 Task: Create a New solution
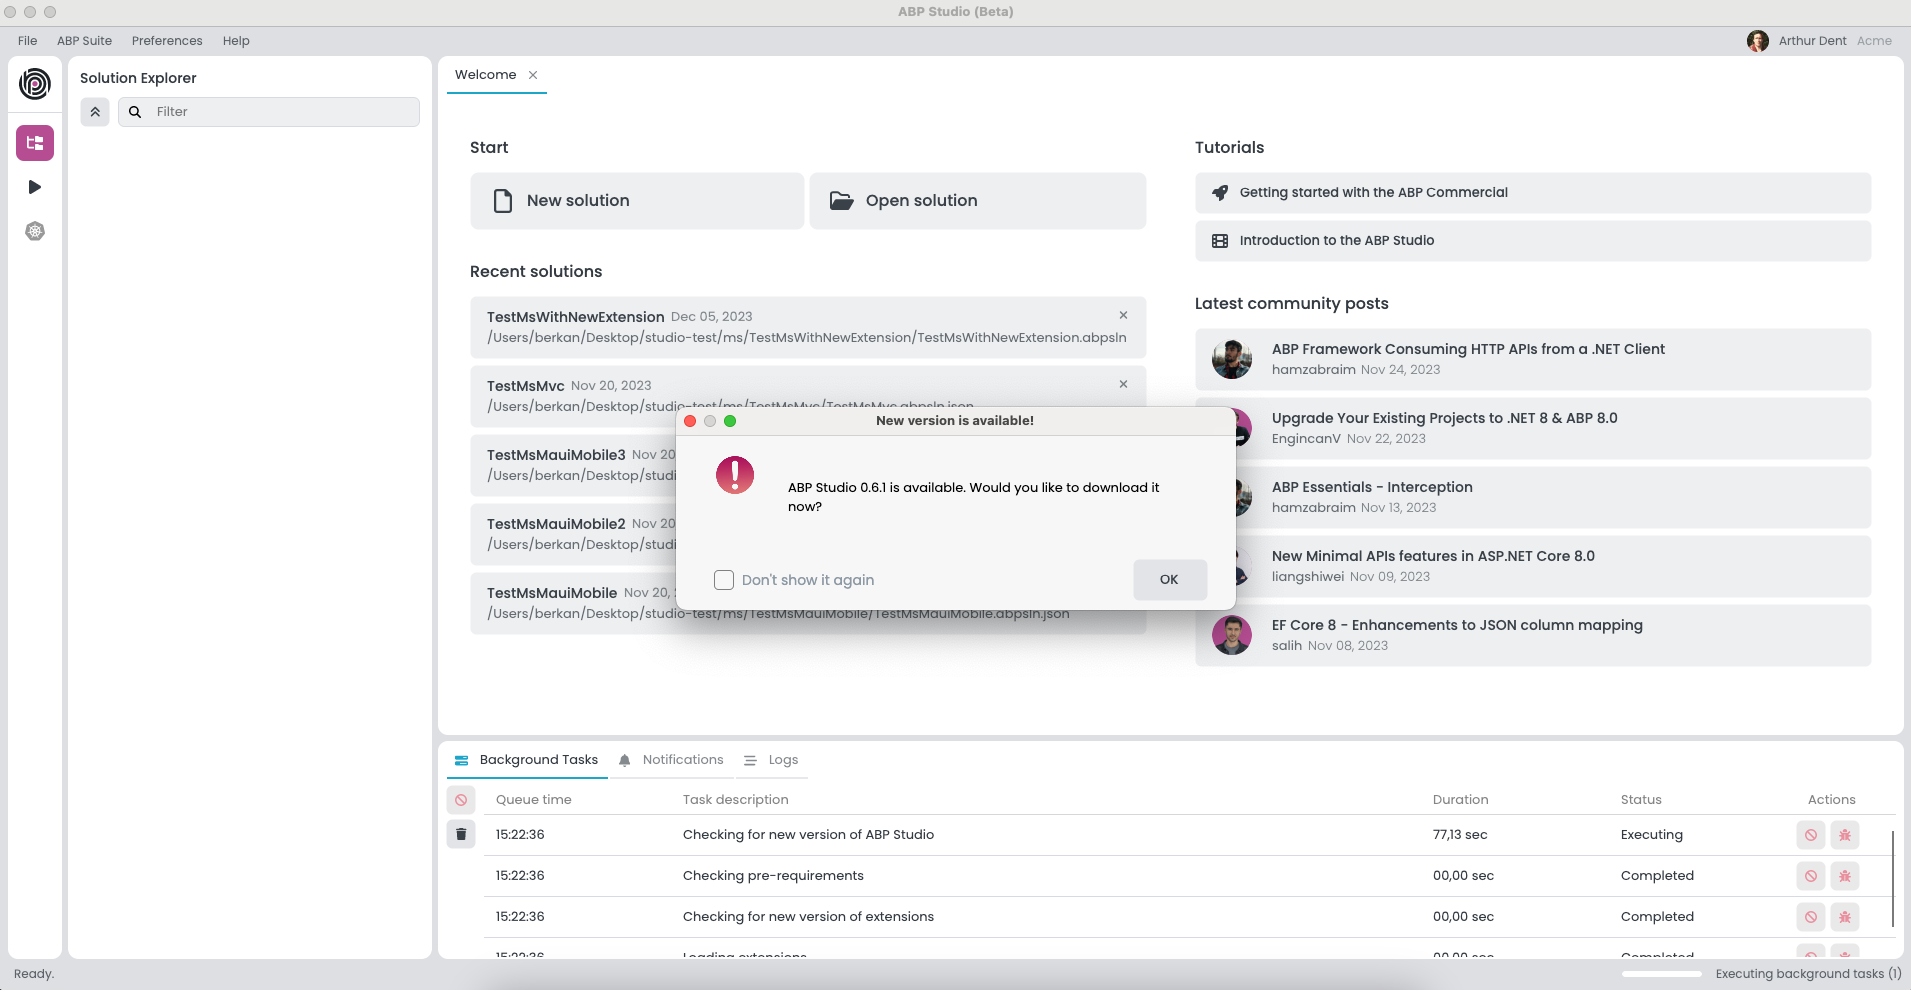637,200
